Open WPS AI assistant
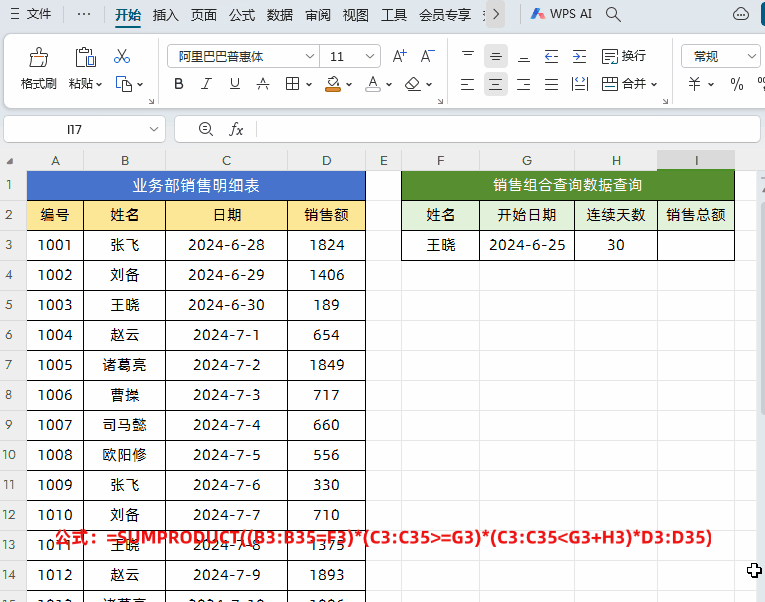 [x=561, y=15]
